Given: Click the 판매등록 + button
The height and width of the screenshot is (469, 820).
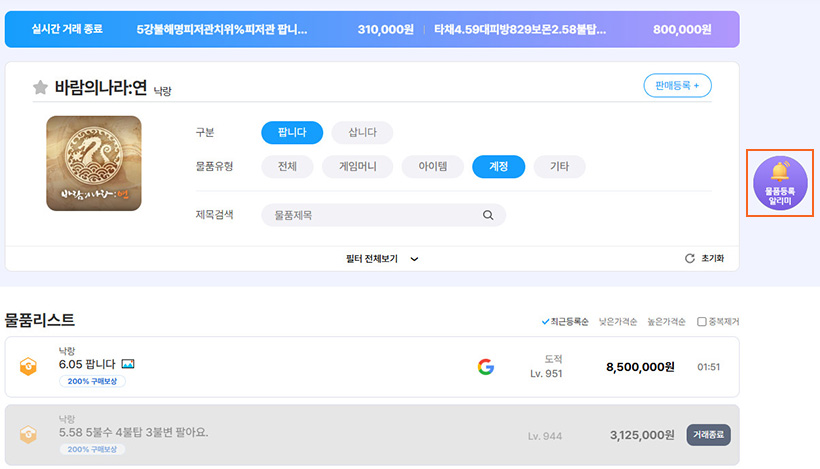Looking at the screenshot, I should [677, 85].
